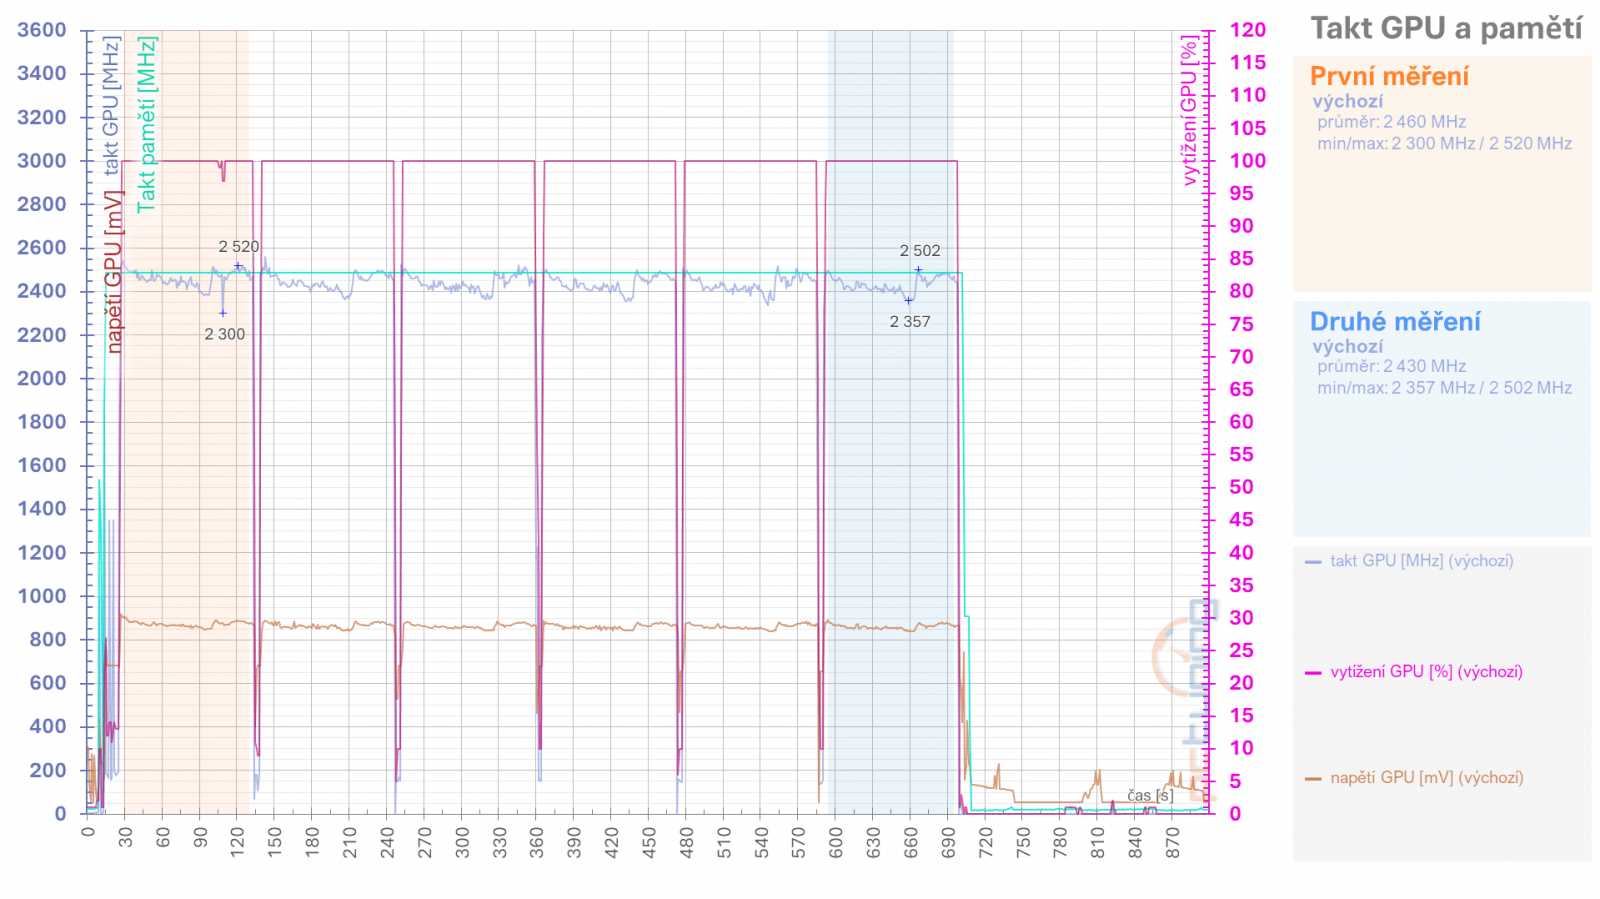Click 'min/max: 2 357 MHz / 2 502 MHz' text
Screen dimensions: 1600x899
pos(1444,388)
